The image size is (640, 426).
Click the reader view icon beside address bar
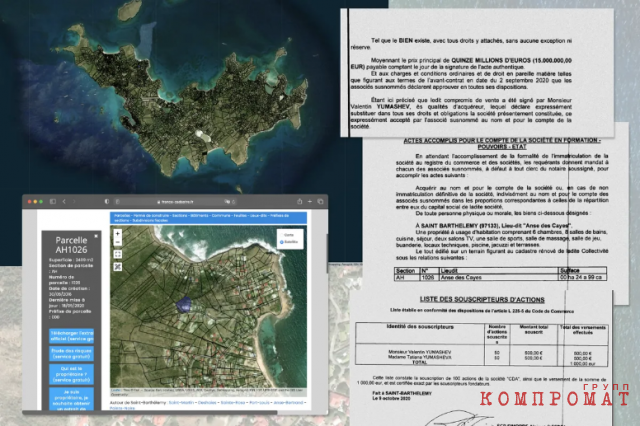click(118, 202)
